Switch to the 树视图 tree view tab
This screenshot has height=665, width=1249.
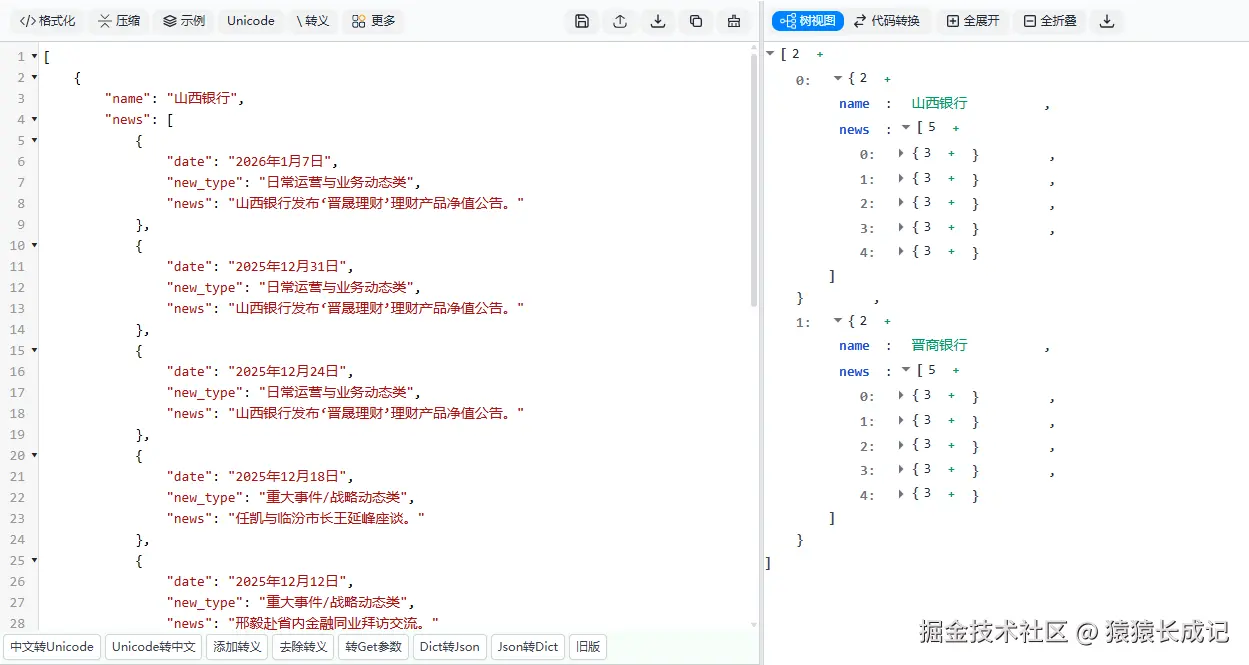coord(808,21)
